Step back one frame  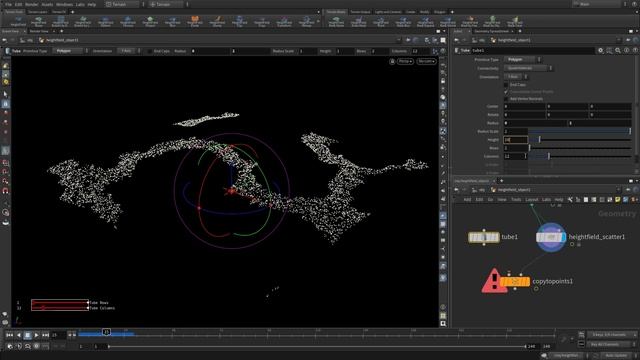18,335
